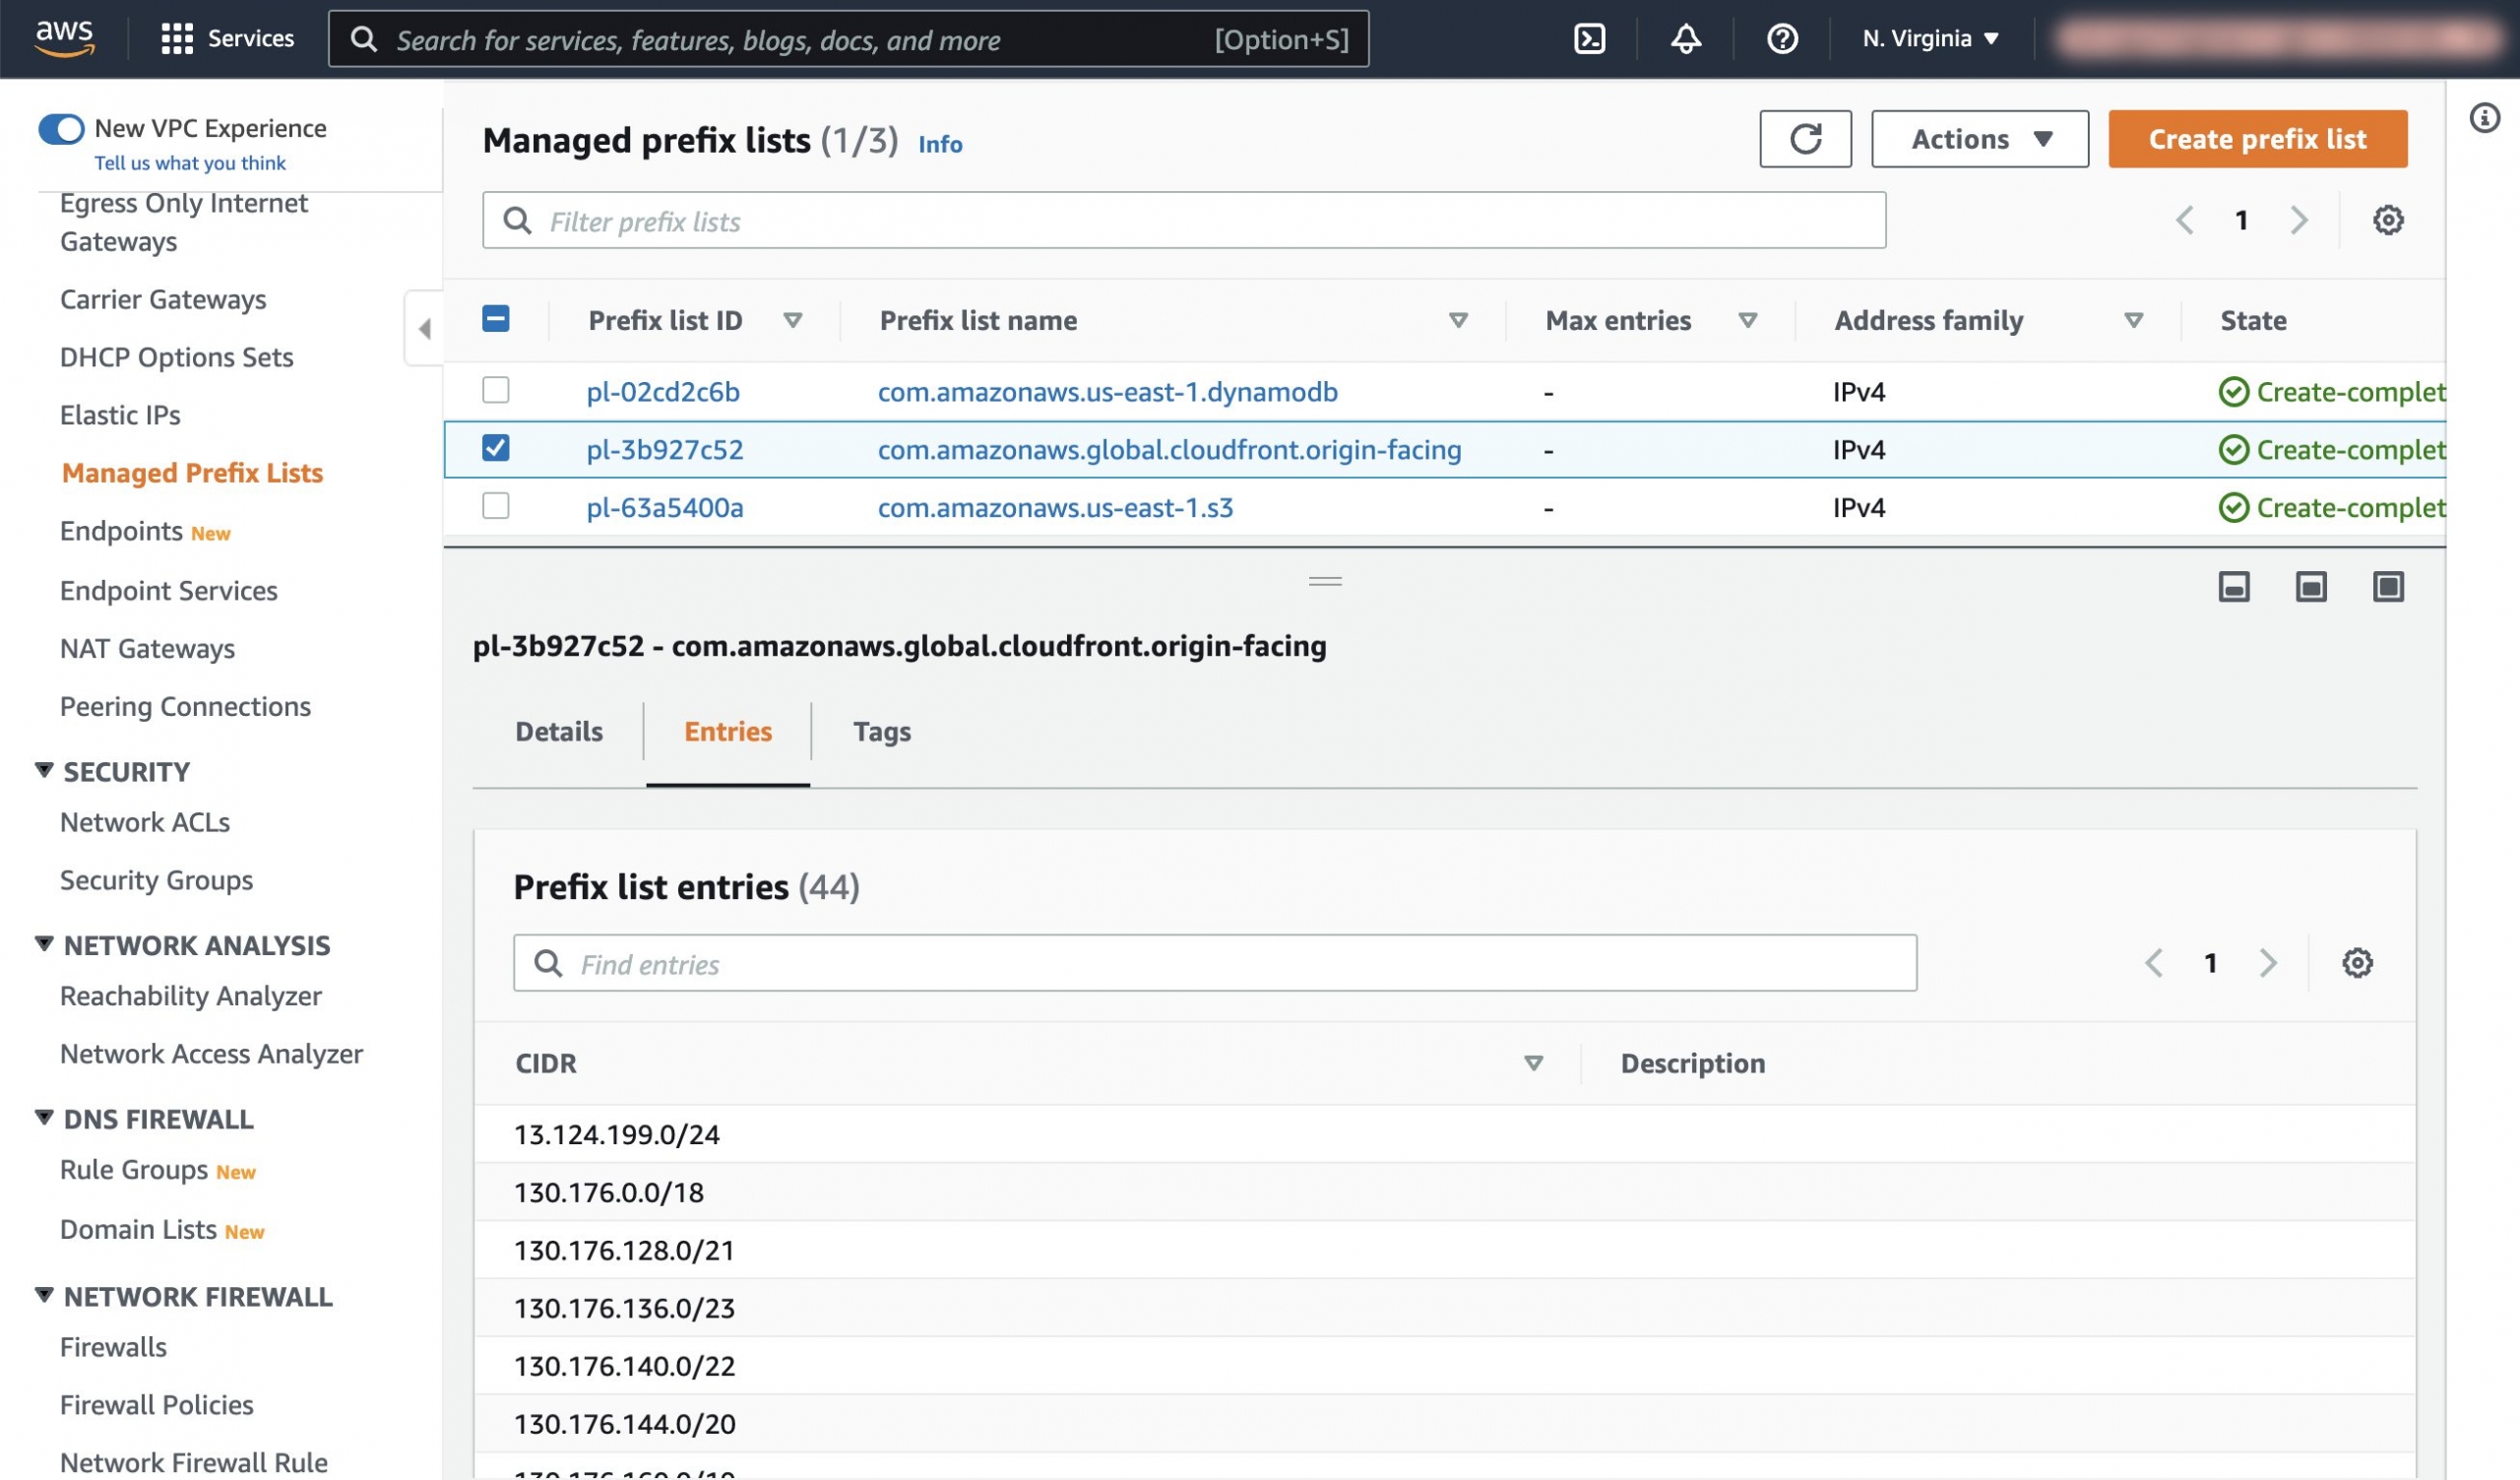Open the notifications bell
Image resolution: width=2520 pixels, height=1480 pixels.
[x=1685, y=38]
